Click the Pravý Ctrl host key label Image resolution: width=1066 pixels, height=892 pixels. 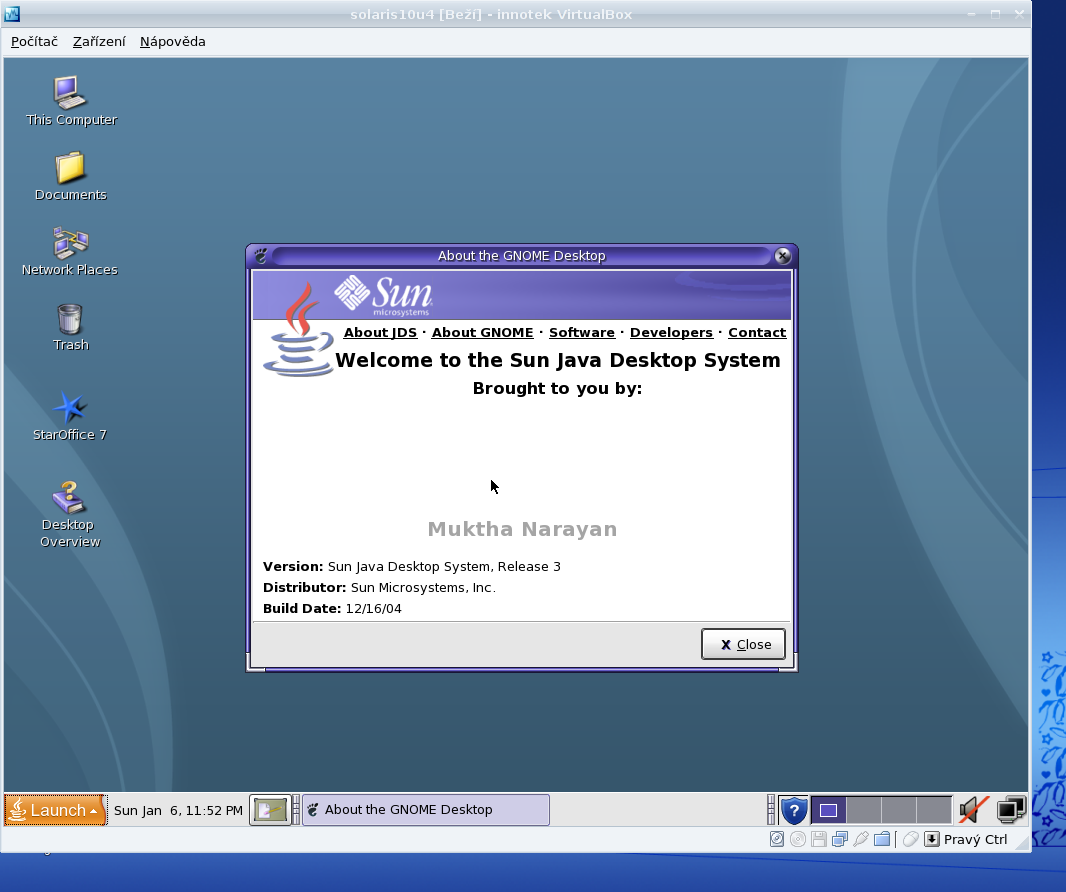tap(976, 840)
